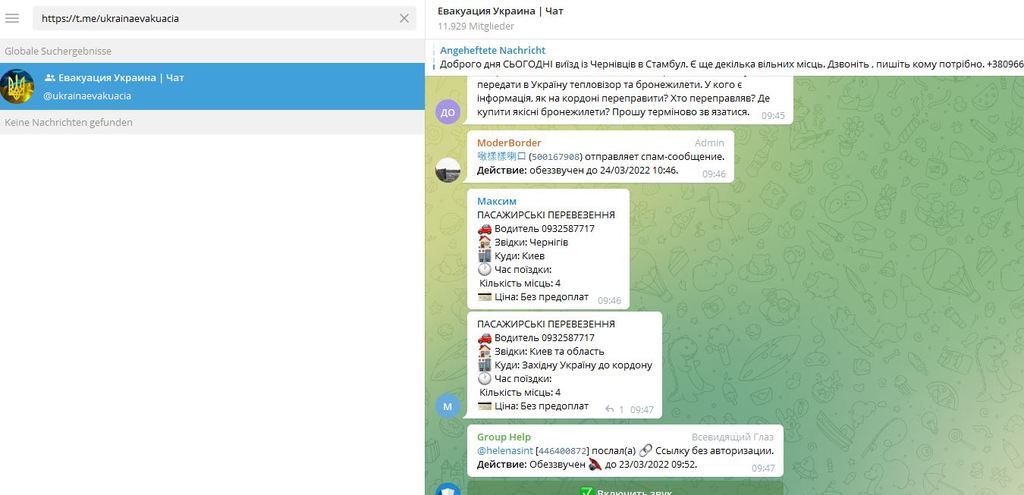Click Group Help sender name
The image size is (1024, 495).
[504, 437]
